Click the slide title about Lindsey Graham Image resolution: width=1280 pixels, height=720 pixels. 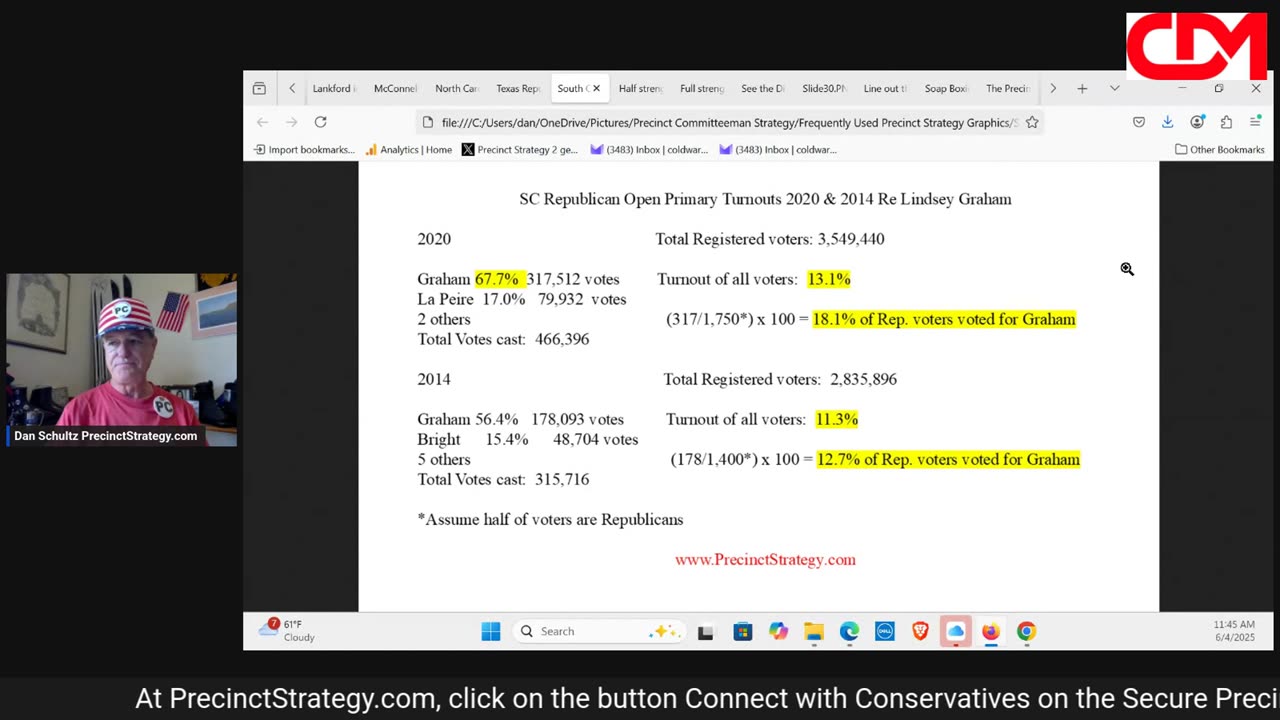(x=765, y=199)
